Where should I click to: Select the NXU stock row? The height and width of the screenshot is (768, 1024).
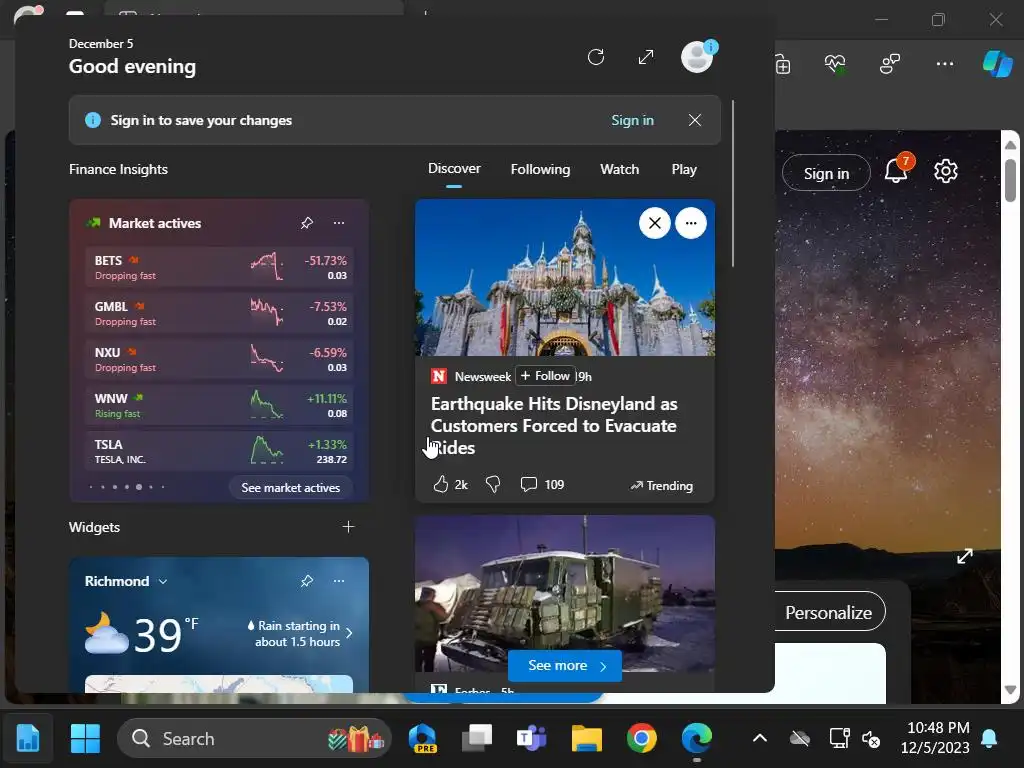[219, 359]
